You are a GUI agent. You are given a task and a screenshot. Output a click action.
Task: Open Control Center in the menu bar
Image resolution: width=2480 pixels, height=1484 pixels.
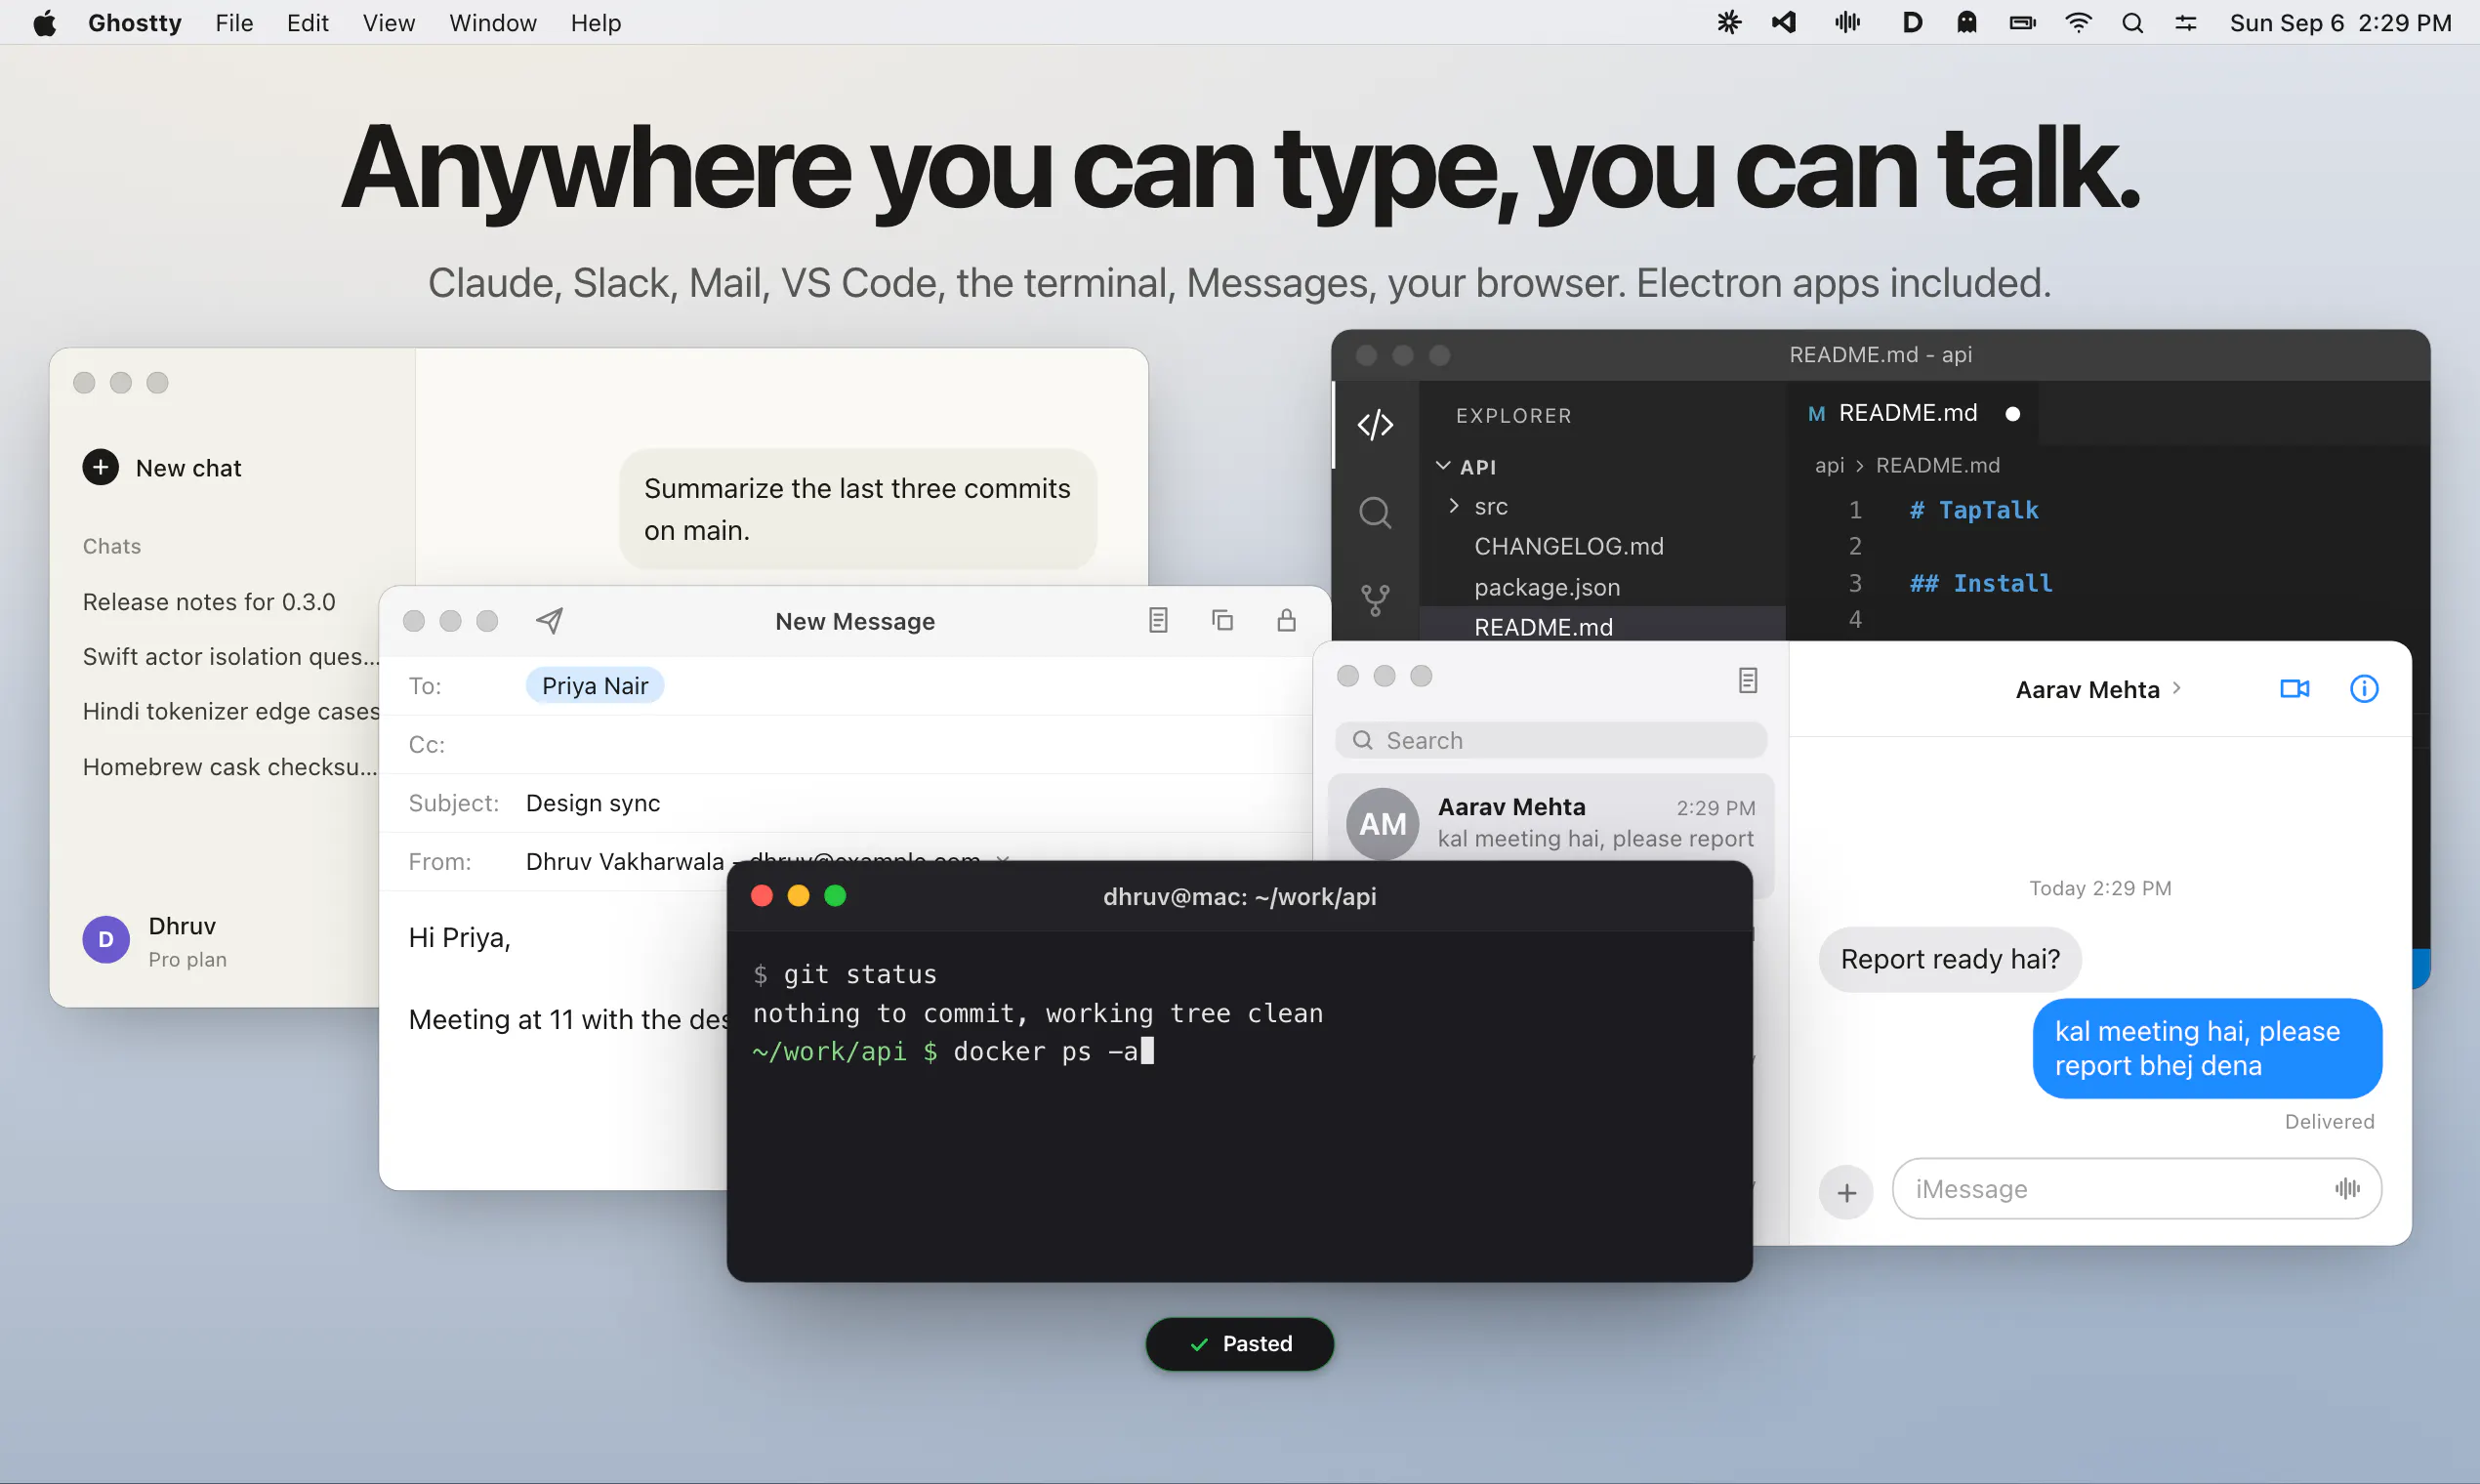pos(2186,22)
